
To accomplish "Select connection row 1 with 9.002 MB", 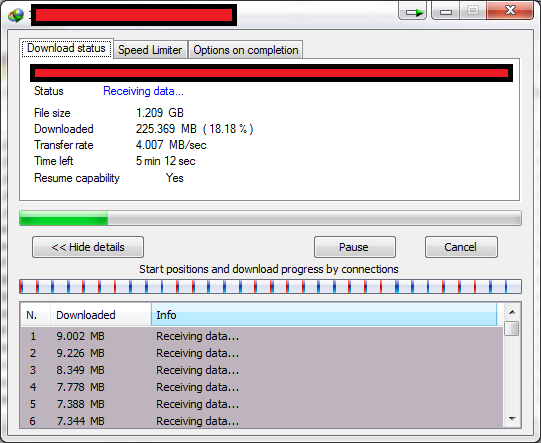I will click(x=262, y=336).
